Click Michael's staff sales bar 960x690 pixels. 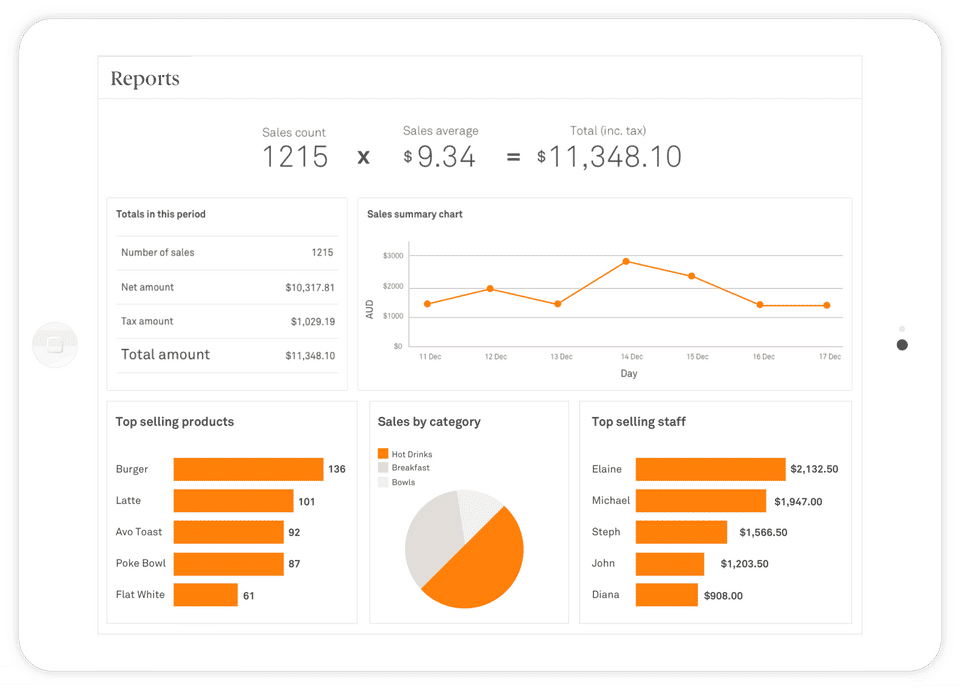point(701,501)
